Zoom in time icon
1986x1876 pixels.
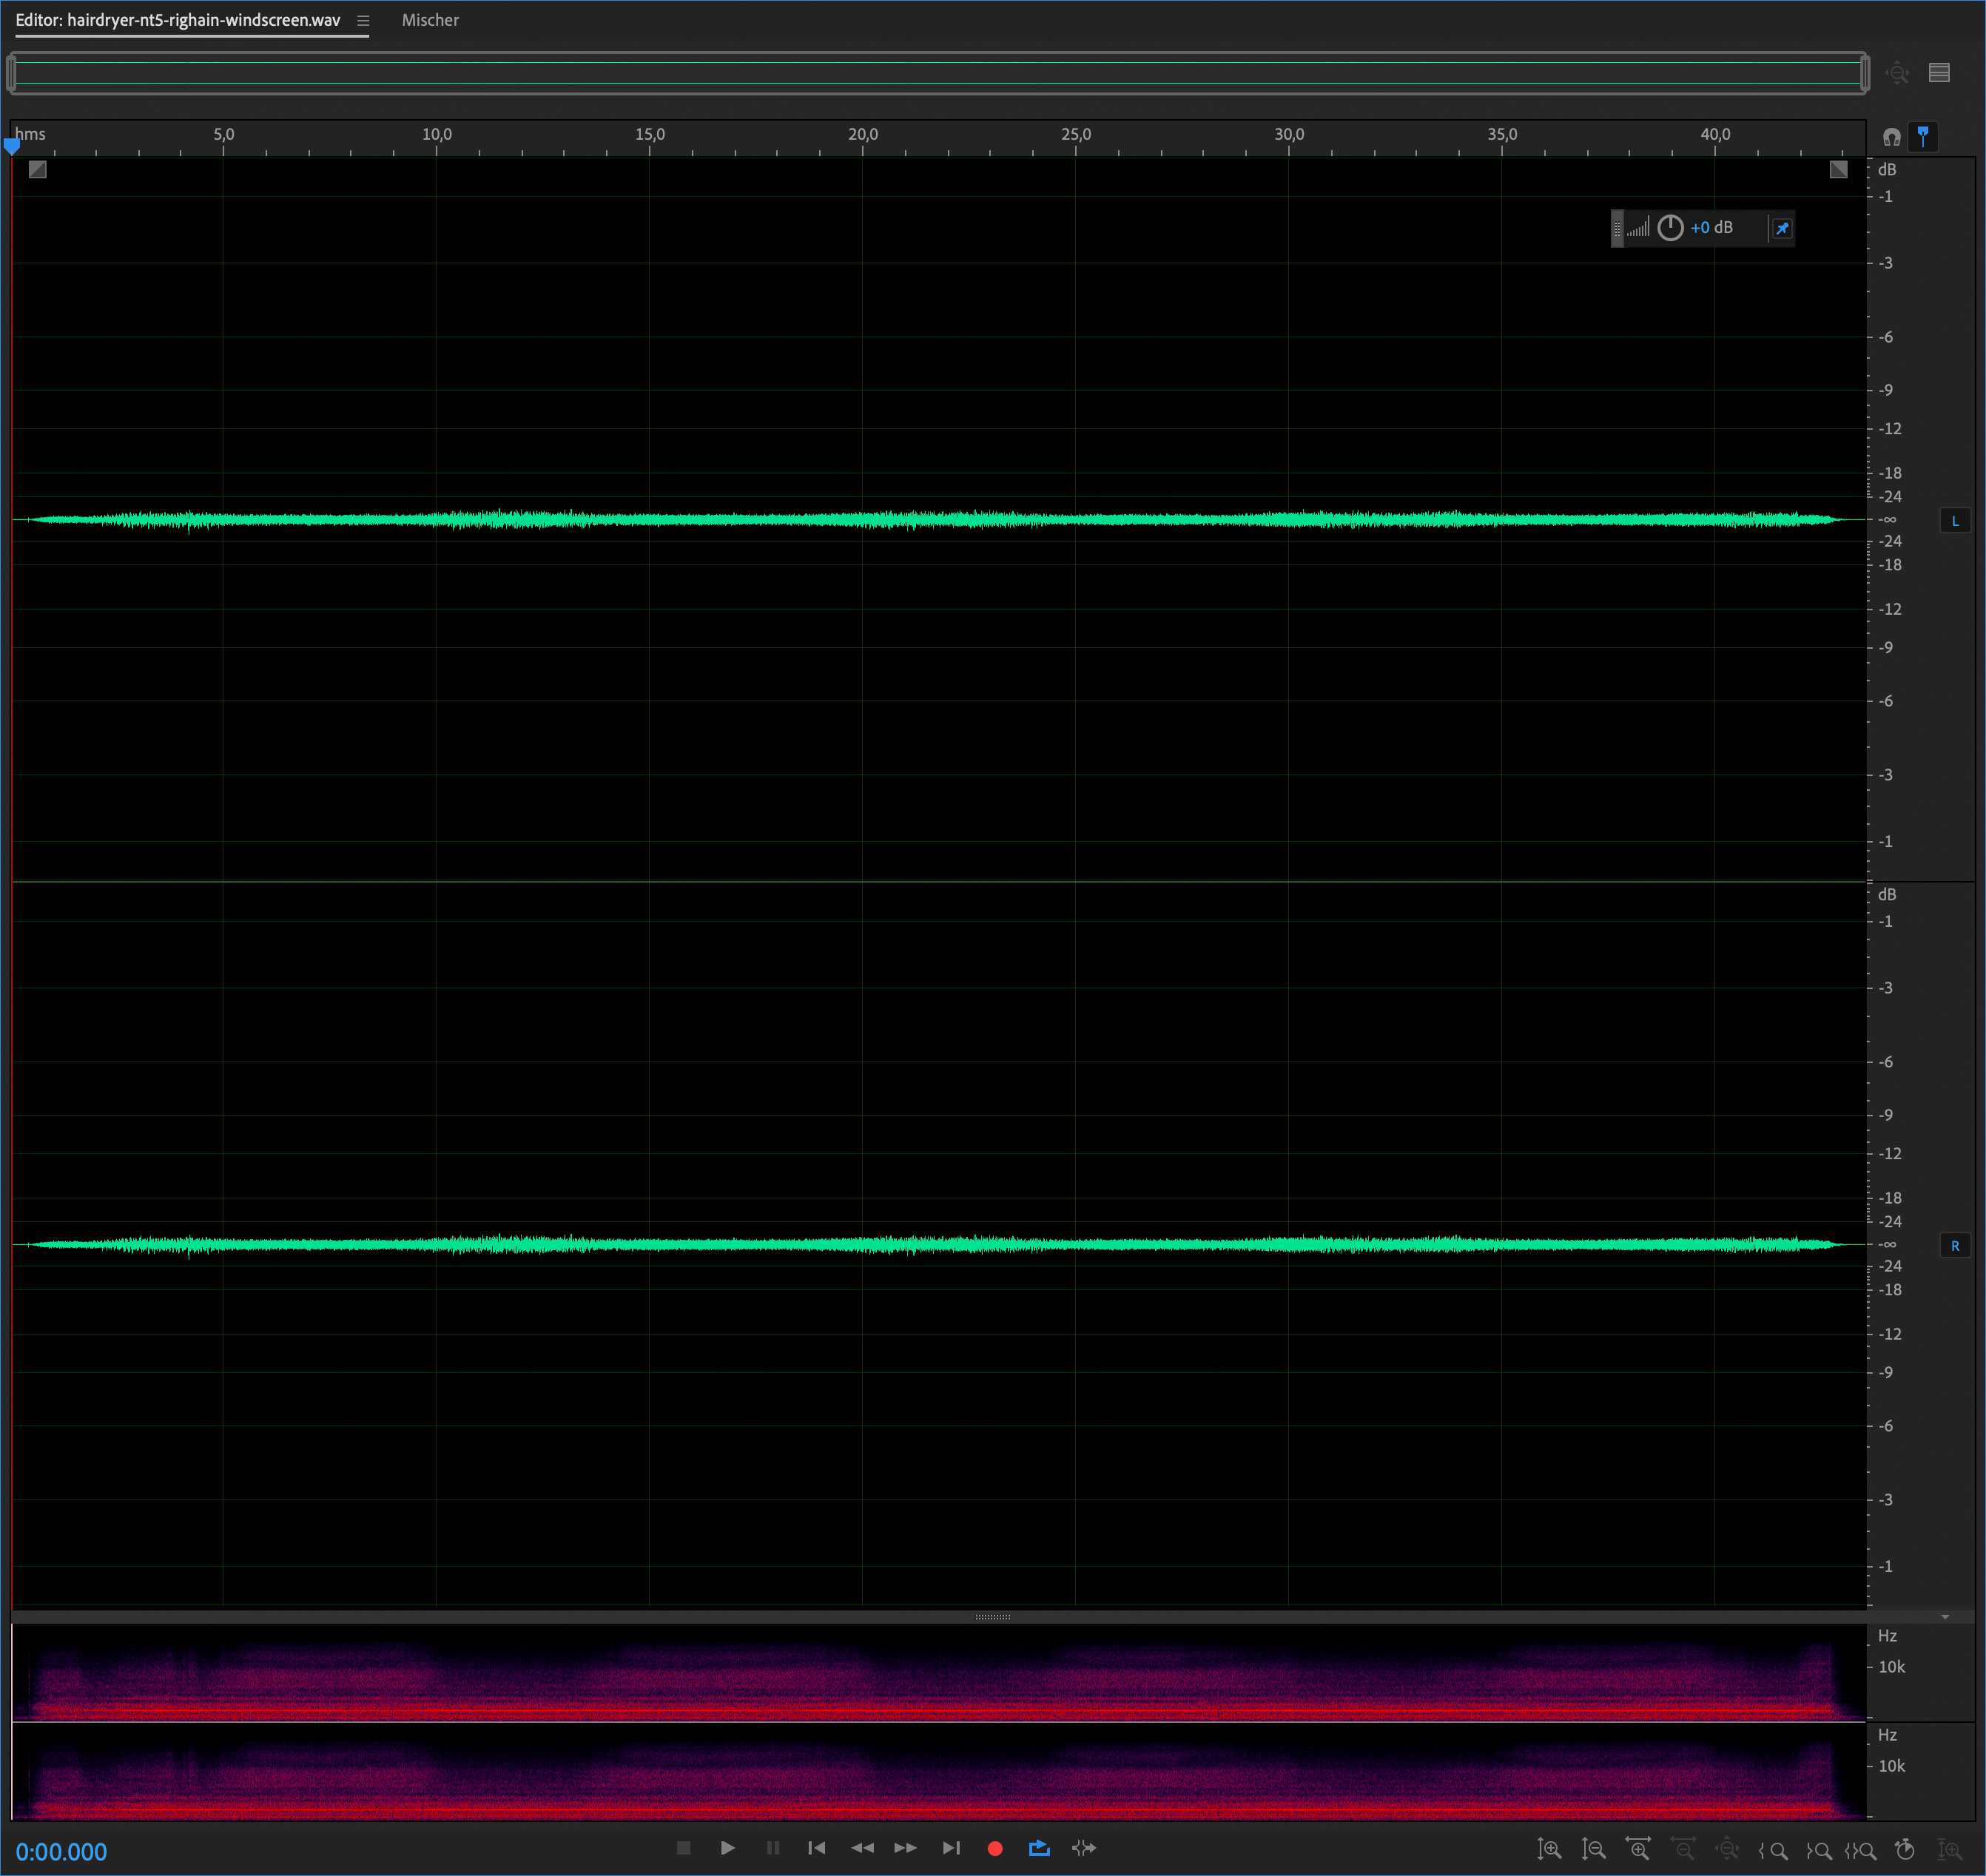pos(1638,1849)
